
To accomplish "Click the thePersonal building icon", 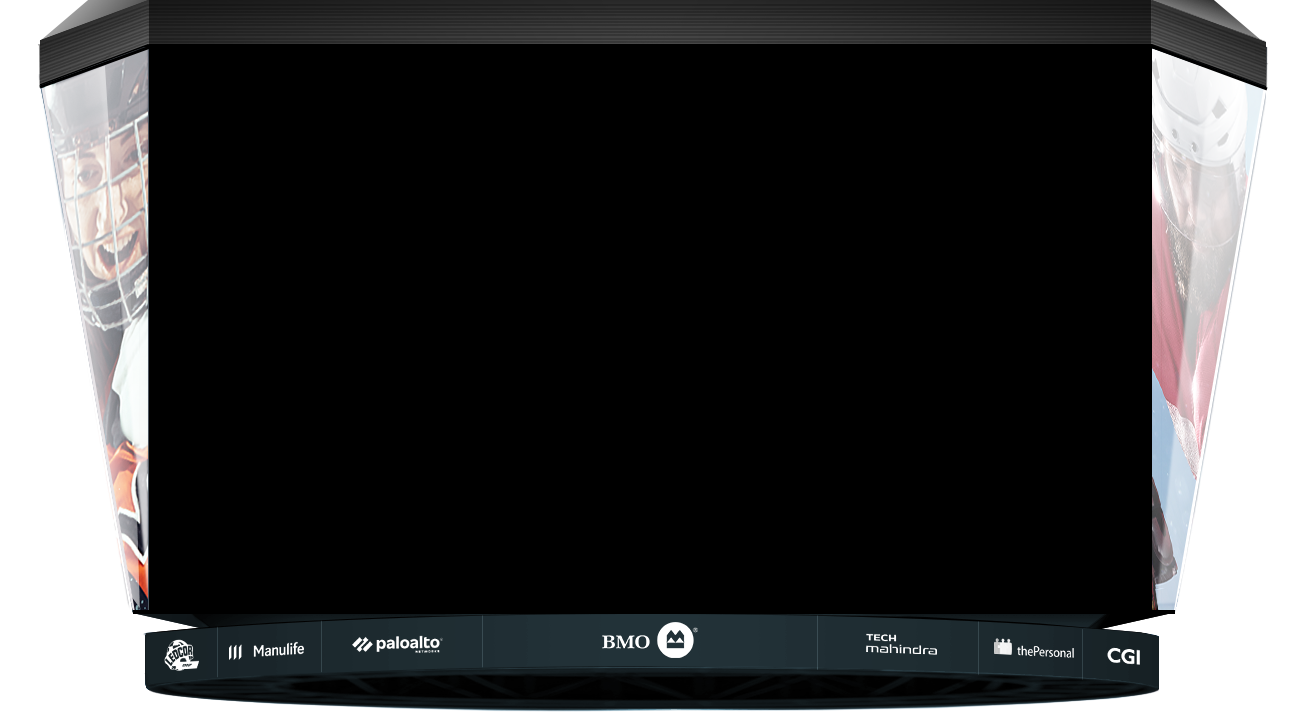I will [1002, 647].
